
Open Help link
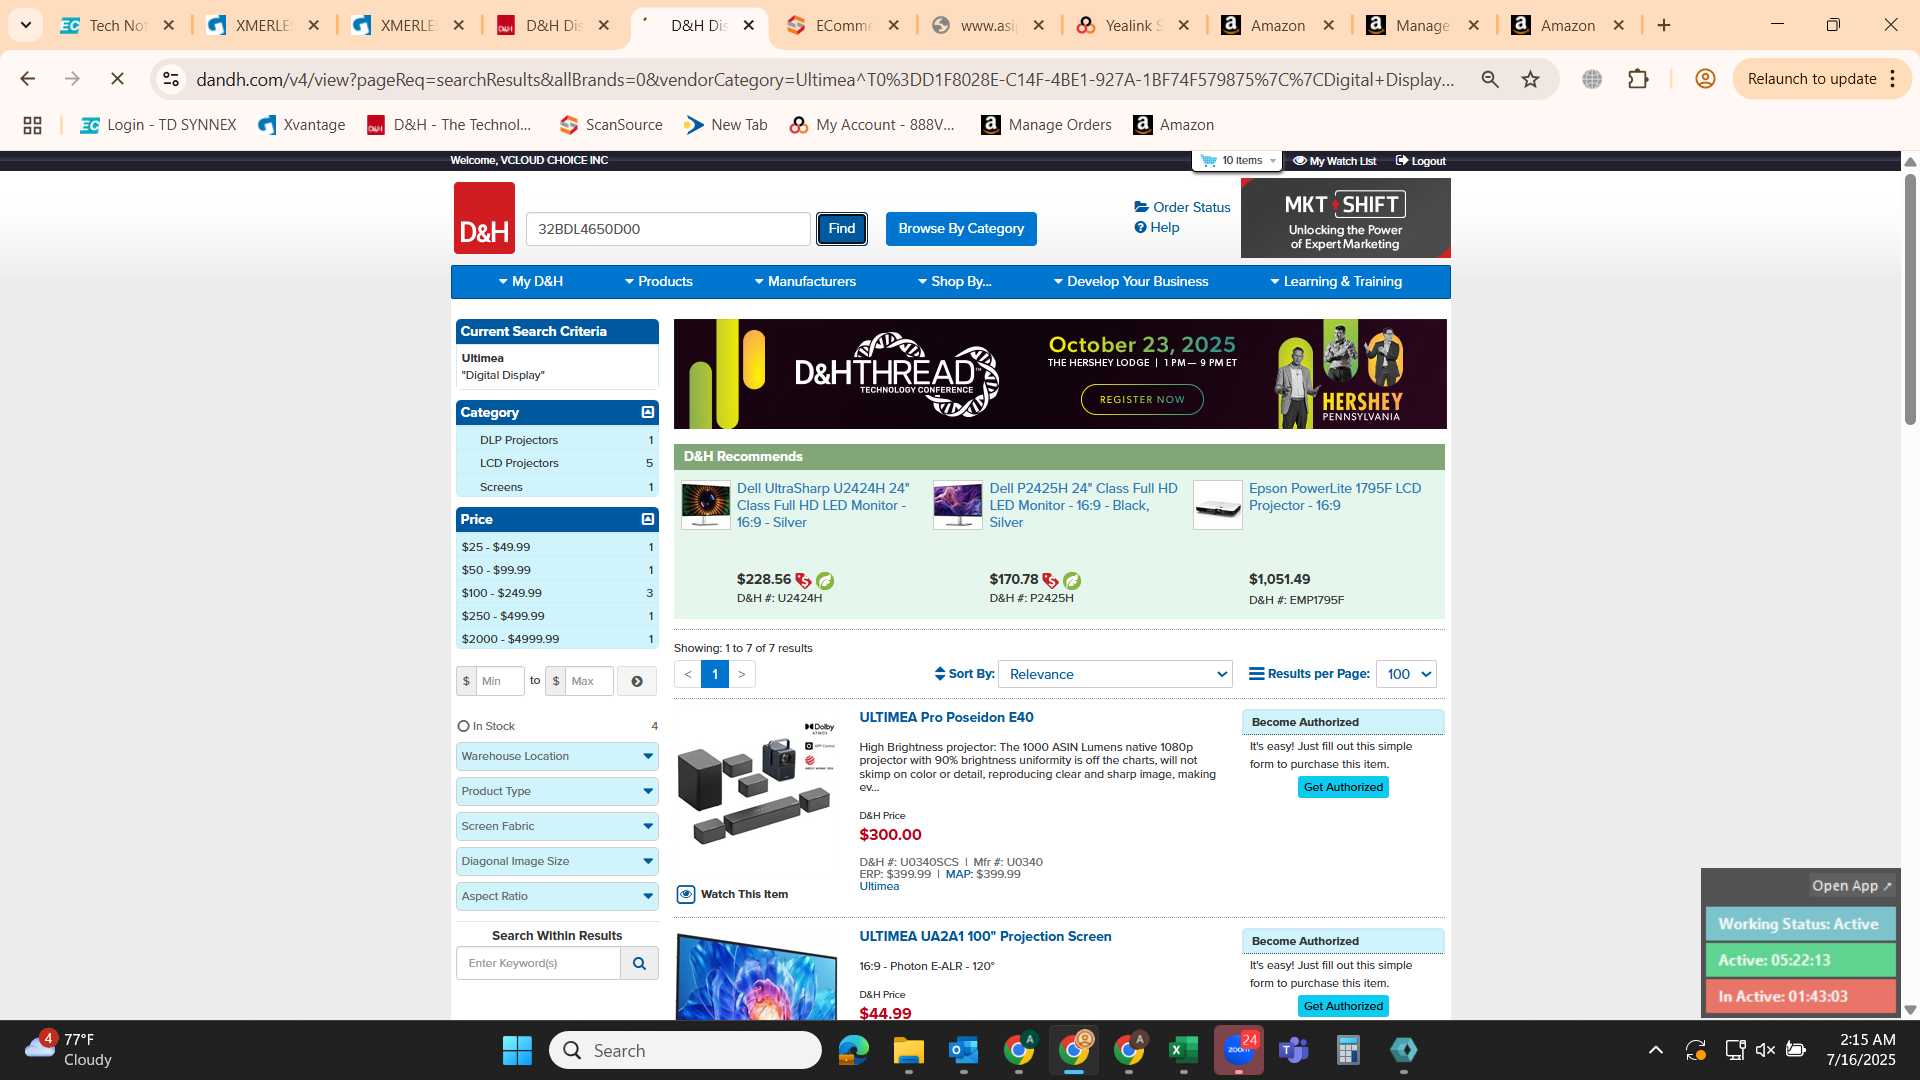point(1157,227)
